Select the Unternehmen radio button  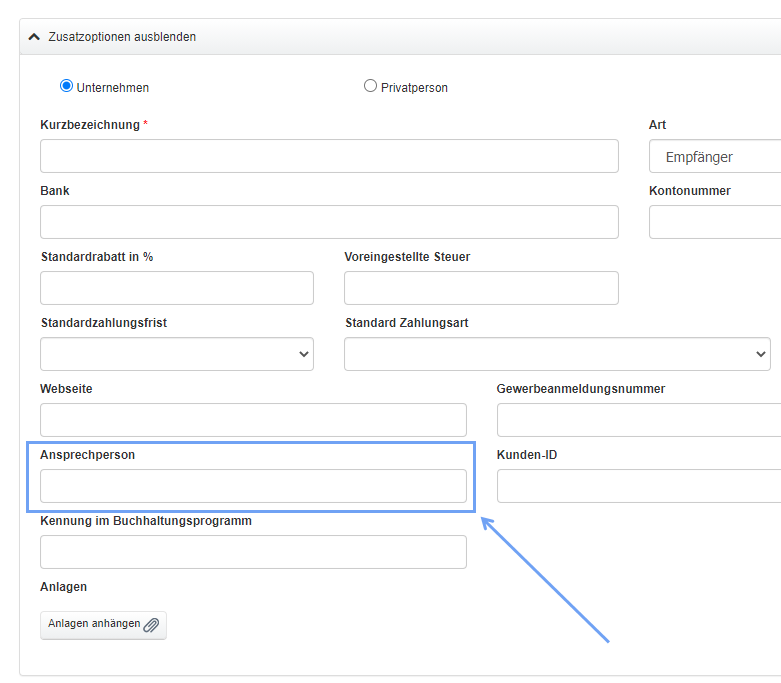point(67,86)
